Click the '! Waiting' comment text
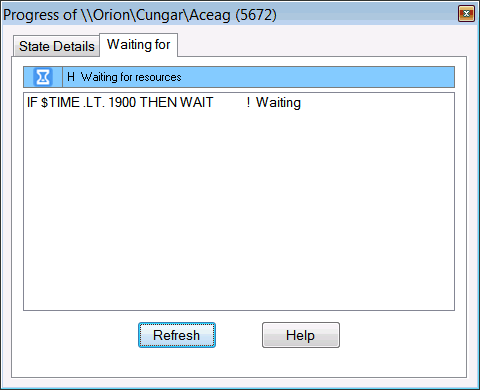This screenshot has height=390, width=480. [x=274, y=103]
